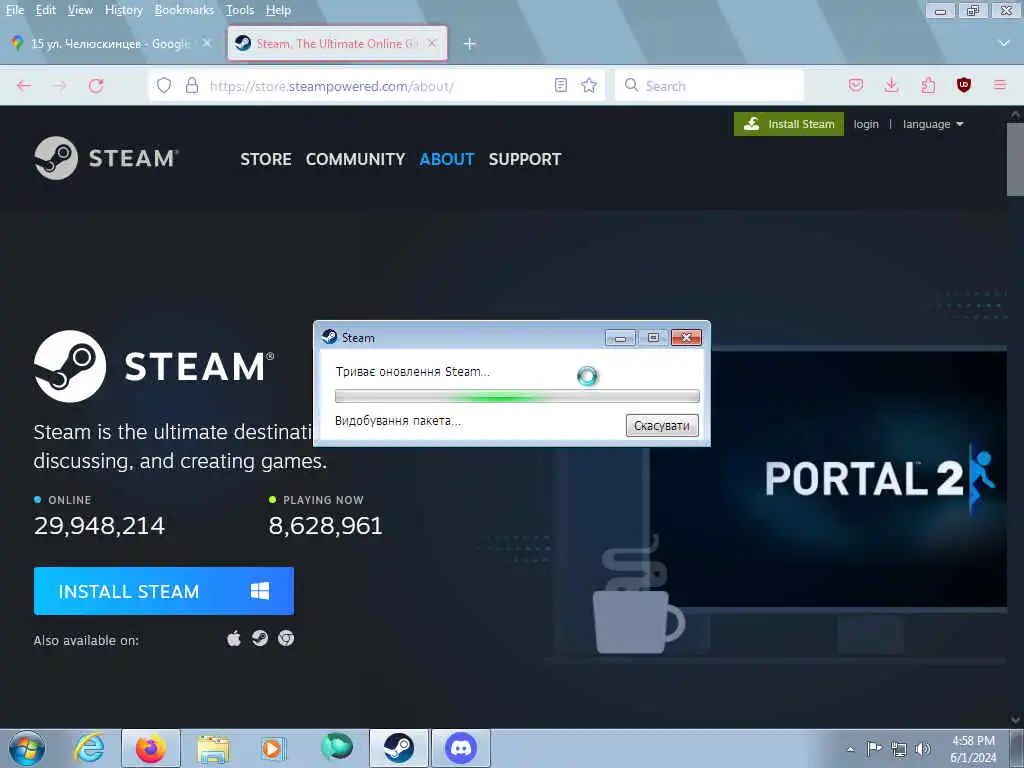1024x768 pixels.
Task: Click the Steam logo in page header
Action: (x=106, y=158)
